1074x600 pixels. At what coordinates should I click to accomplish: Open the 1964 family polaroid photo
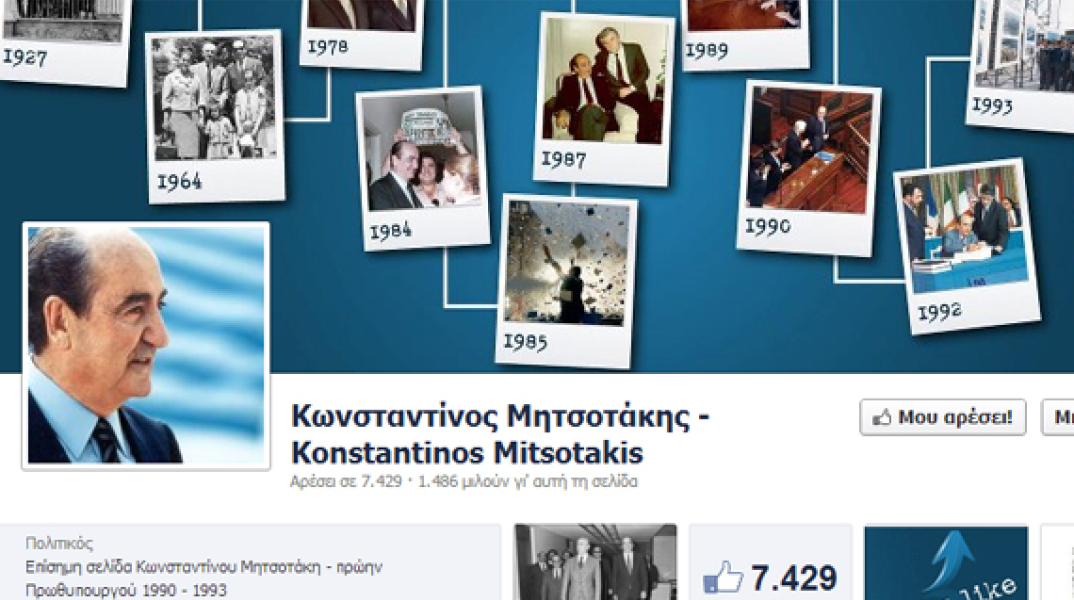click(215, 116)
